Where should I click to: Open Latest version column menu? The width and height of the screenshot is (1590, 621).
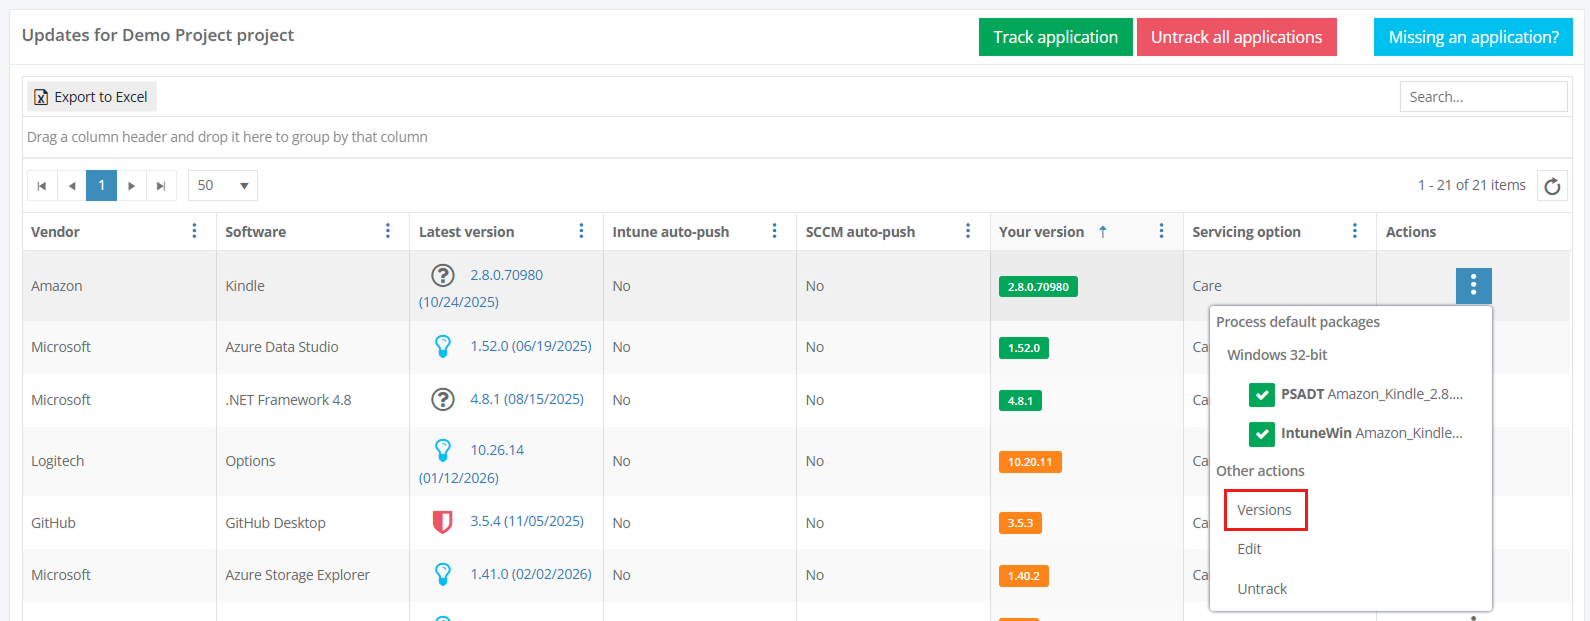point(581,231)
